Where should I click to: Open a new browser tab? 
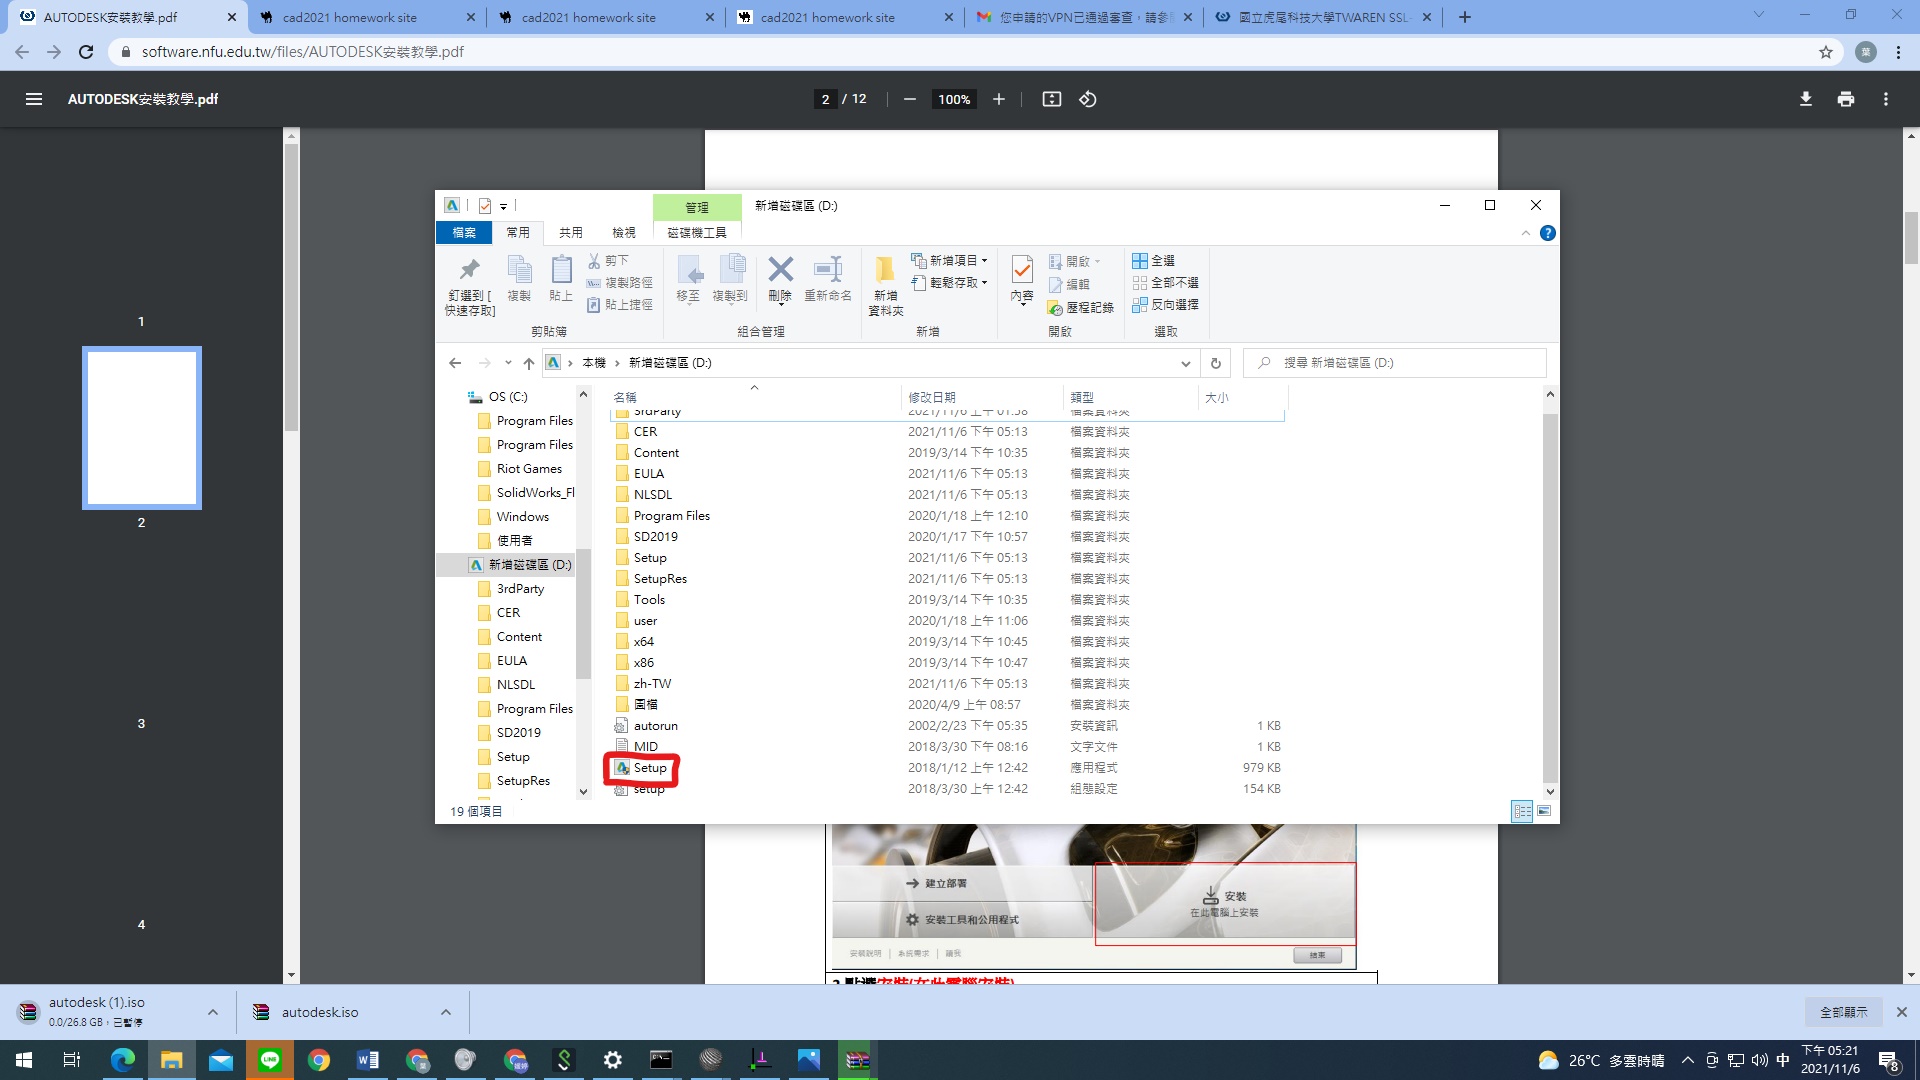tap(1464, 17)
